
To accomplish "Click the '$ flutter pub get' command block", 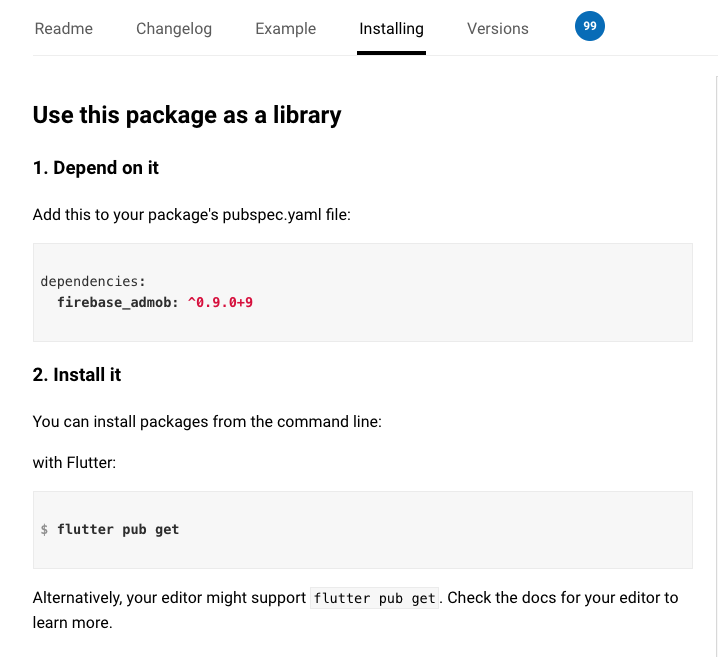I will pyautogui.click(x=363, y=530).
